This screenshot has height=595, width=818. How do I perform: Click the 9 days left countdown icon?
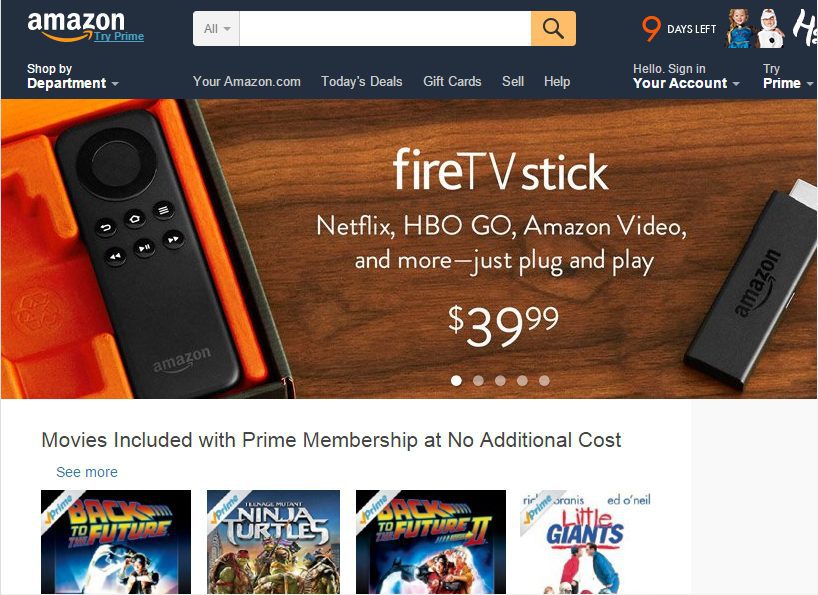(x=651, y=29)
